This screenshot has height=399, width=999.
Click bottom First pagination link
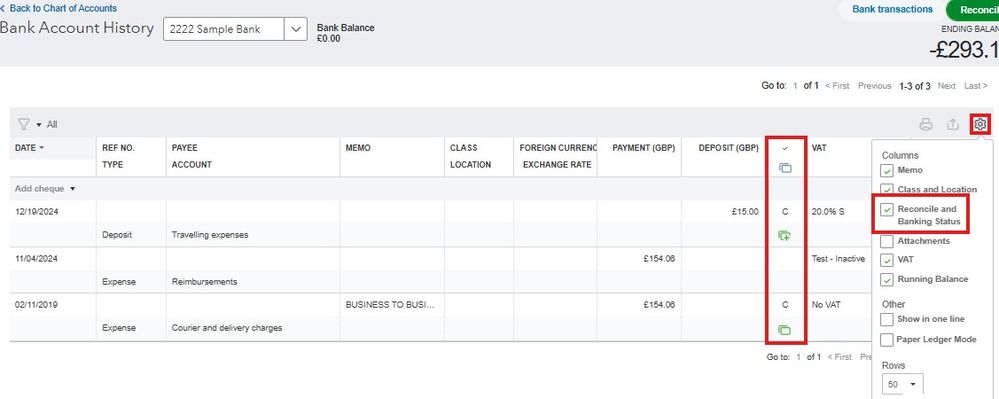pyautogui.click(x=840, y=357)
